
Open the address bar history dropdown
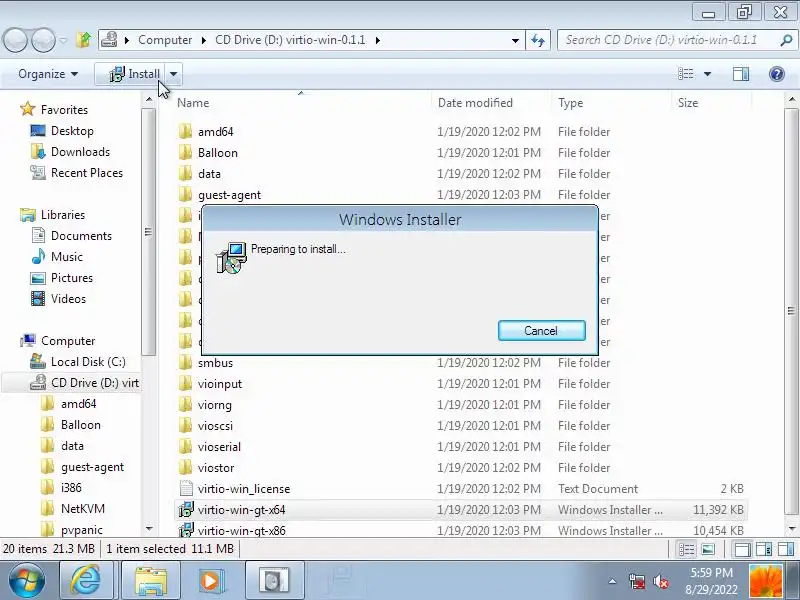click(515, 40)
